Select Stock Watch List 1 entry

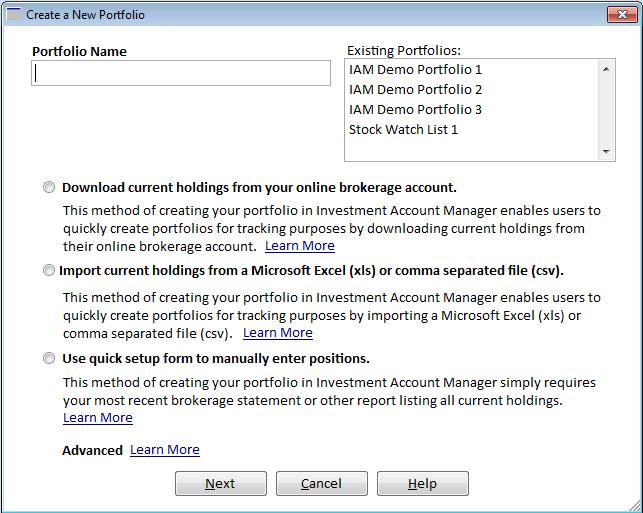[x=403, y=130]
